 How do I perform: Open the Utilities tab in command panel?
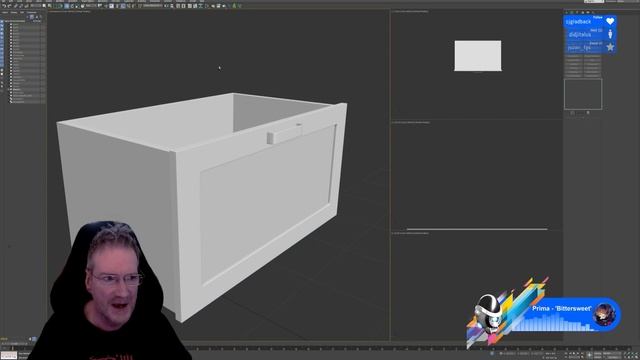[x=593, y=12]
